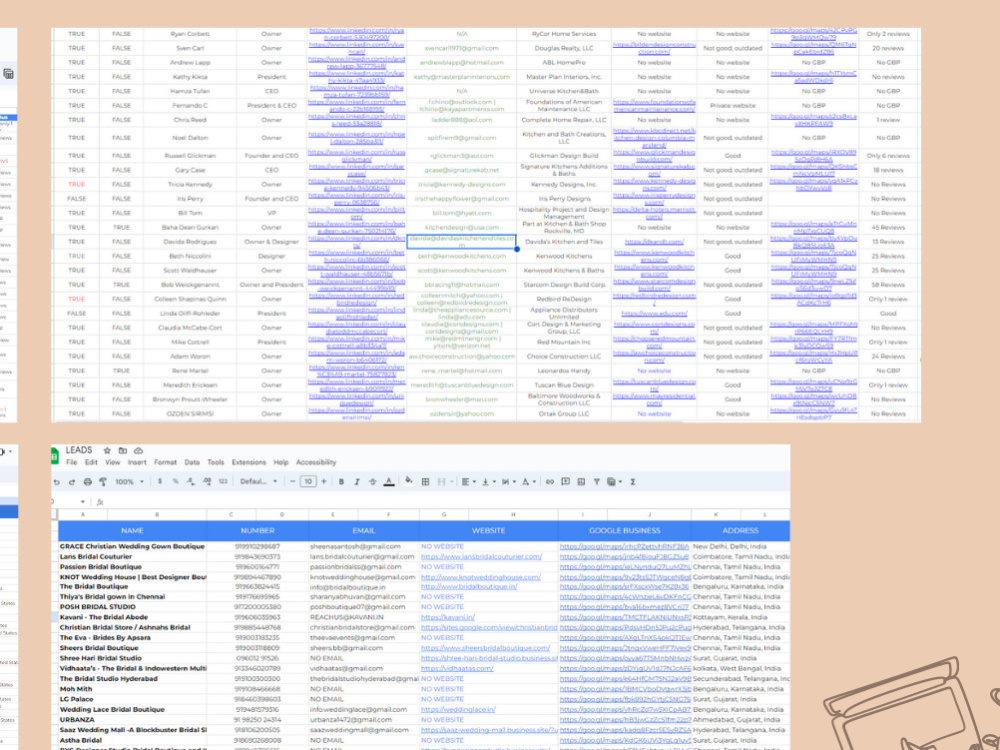Click the increase decimal places icon
The height and width of the screenshot is (750, 1000).
coord(207,482)
